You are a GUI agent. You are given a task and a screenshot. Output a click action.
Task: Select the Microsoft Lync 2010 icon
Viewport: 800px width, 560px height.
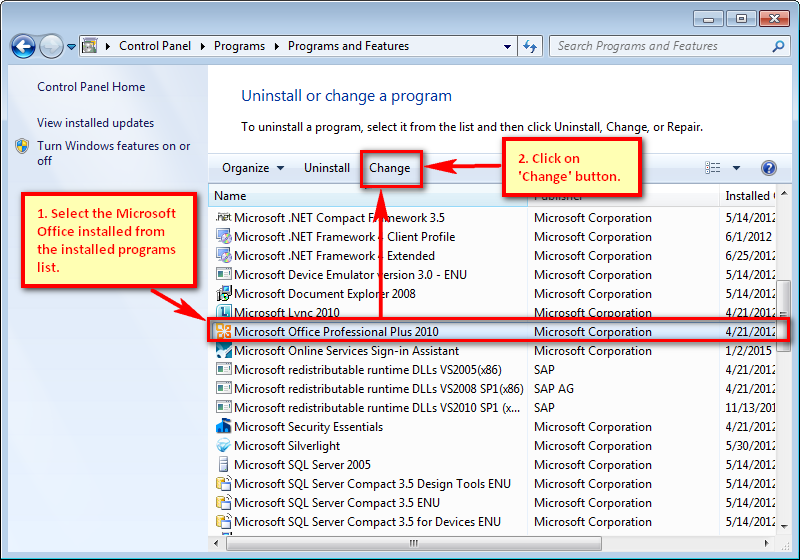point(223,311)
